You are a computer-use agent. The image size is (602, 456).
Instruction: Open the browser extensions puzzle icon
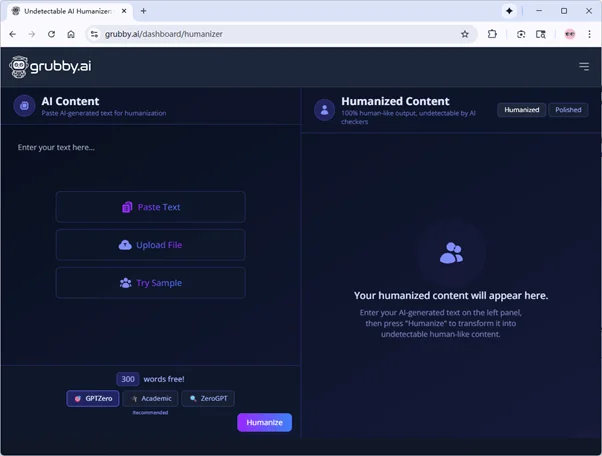tap(492, 34)
